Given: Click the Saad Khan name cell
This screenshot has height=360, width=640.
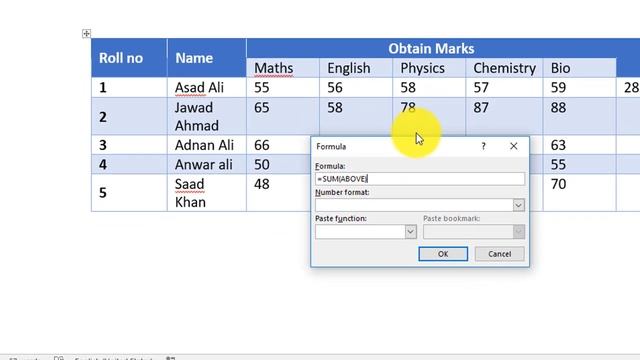Looking at the screenshot, I should pyautogui.click(x=207, y=193).
